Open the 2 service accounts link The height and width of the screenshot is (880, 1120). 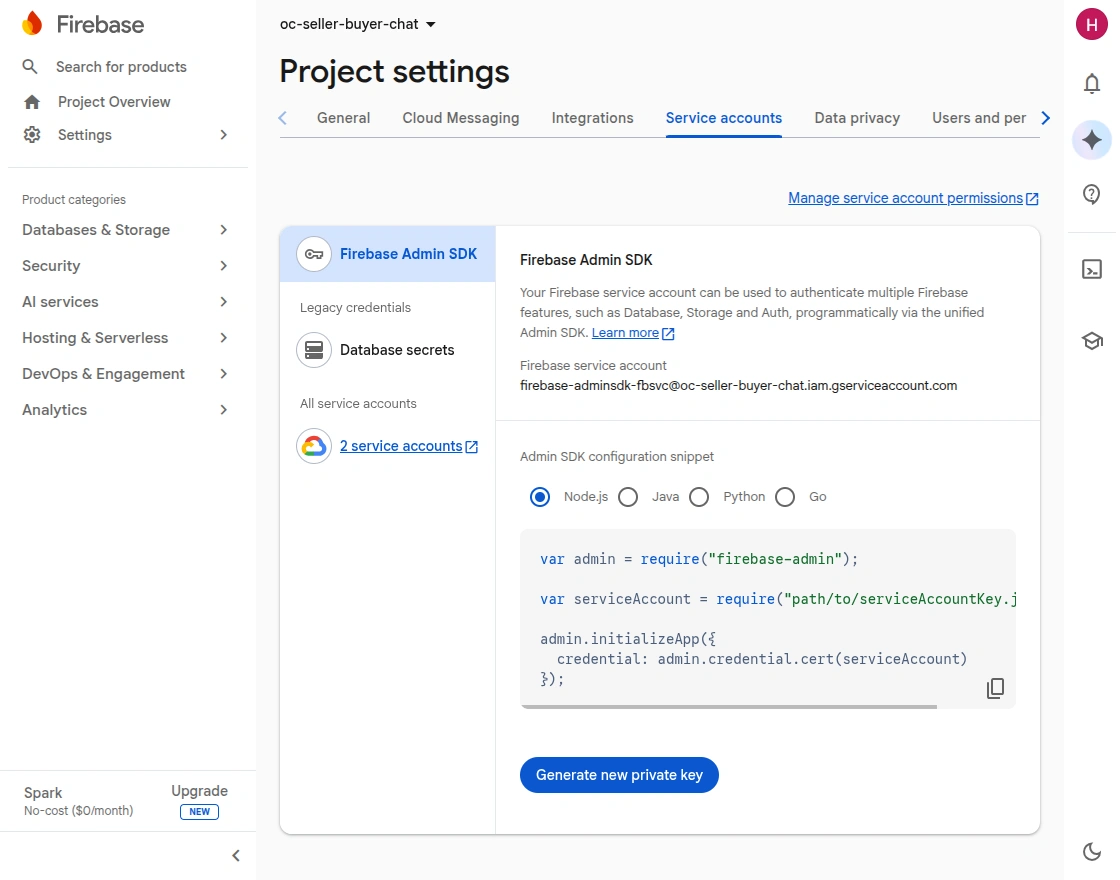coord(401,446)
